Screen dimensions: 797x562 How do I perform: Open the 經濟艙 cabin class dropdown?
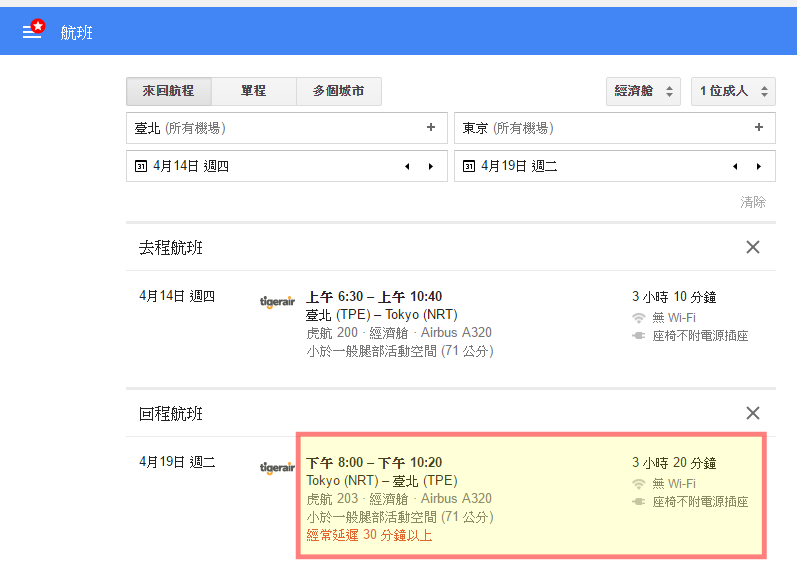643,91
